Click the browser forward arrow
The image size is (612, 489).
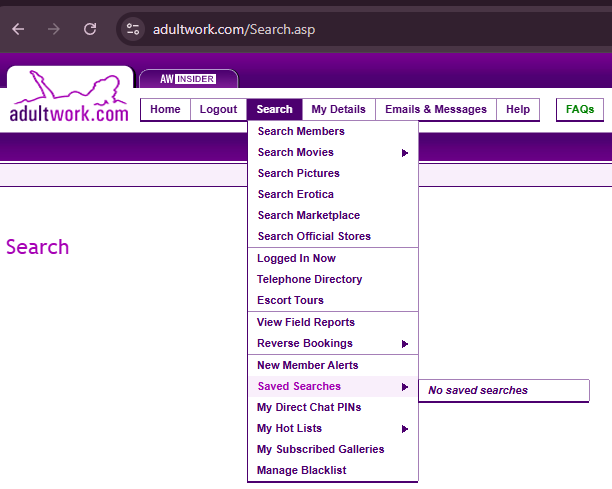click(54, 29)
